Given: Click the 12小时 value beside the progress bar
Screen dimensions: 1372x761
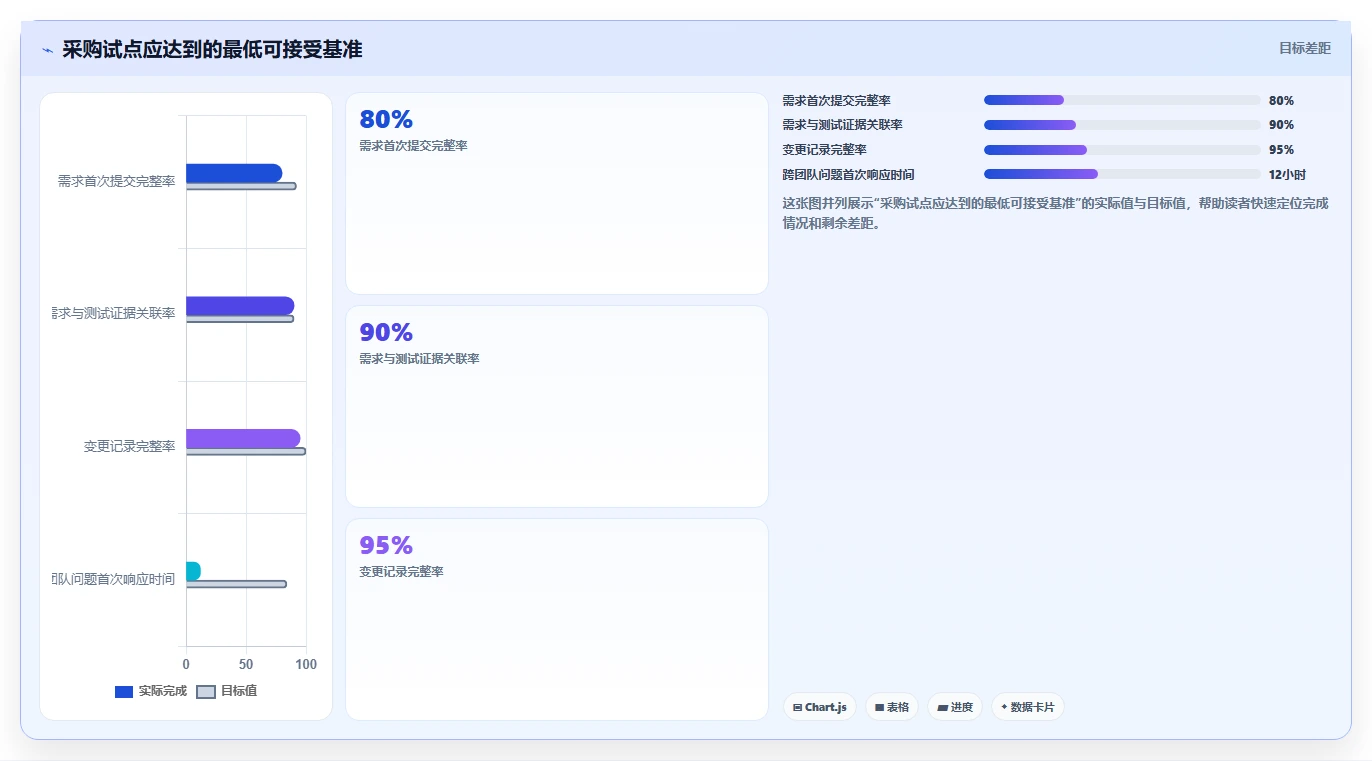Looking at the screenshot, I should coord(1287,175).
